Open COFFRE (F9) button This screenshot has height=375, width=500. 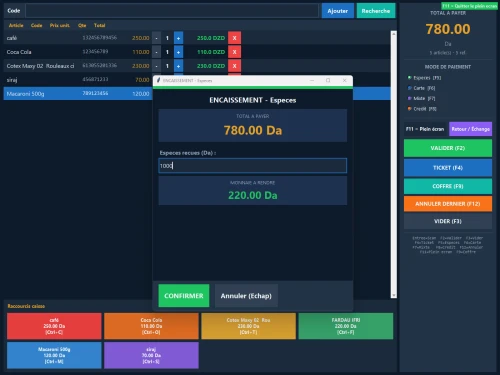click(x=448, y=186)
